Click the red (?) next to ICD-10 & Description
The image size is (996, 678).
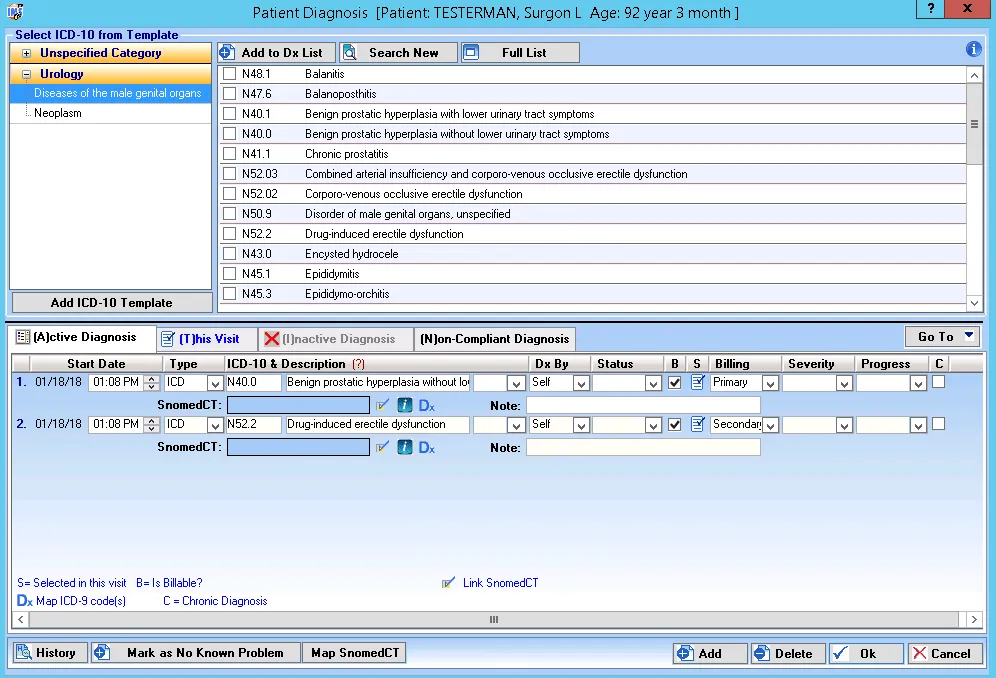point(358,365)
